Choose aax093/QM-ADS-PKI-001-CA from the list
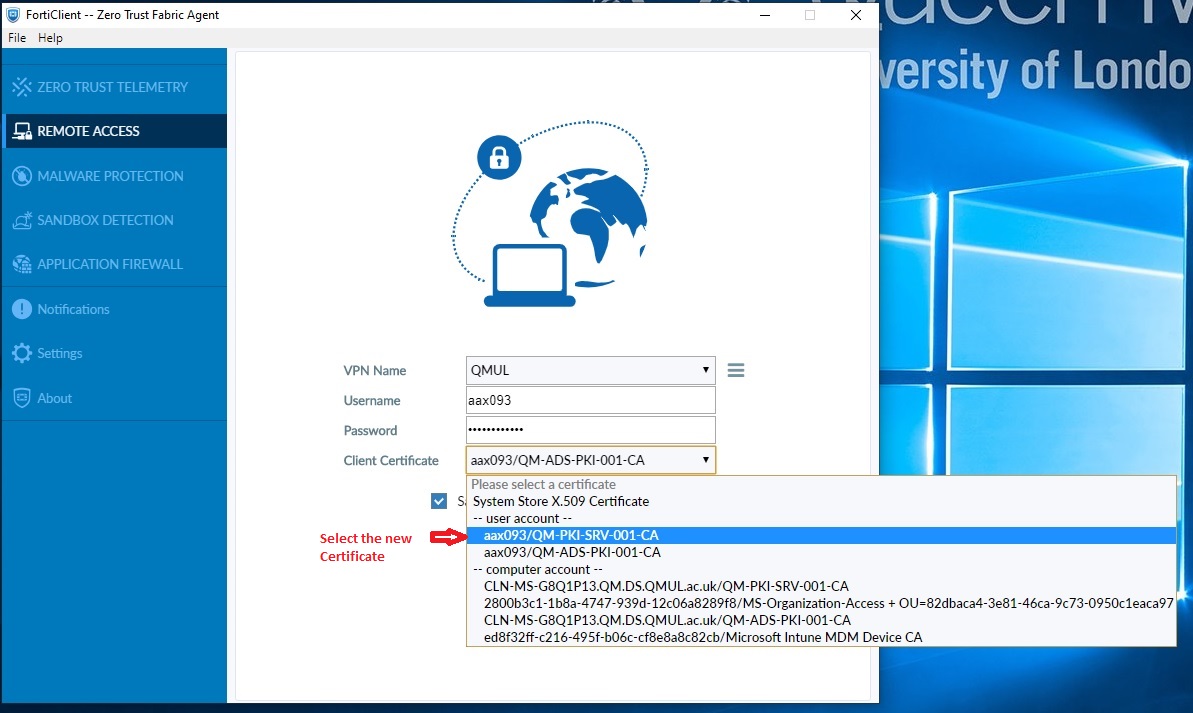Screen dimensions: 1193x713 (x=572, y=552)
